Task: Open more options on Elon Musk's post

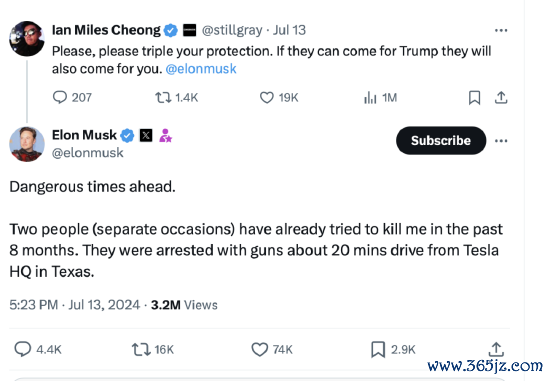Action: click(x=501, y=141)
